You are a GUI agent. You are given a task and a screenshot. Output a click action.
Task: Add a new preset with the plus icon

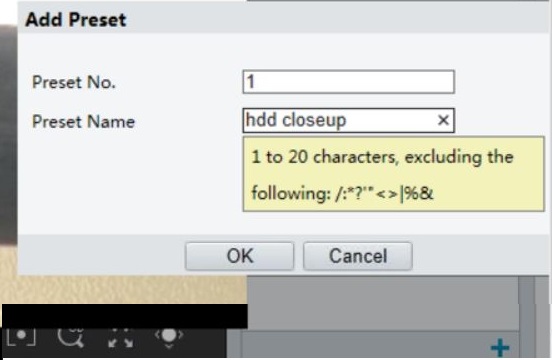click(500, 348)
